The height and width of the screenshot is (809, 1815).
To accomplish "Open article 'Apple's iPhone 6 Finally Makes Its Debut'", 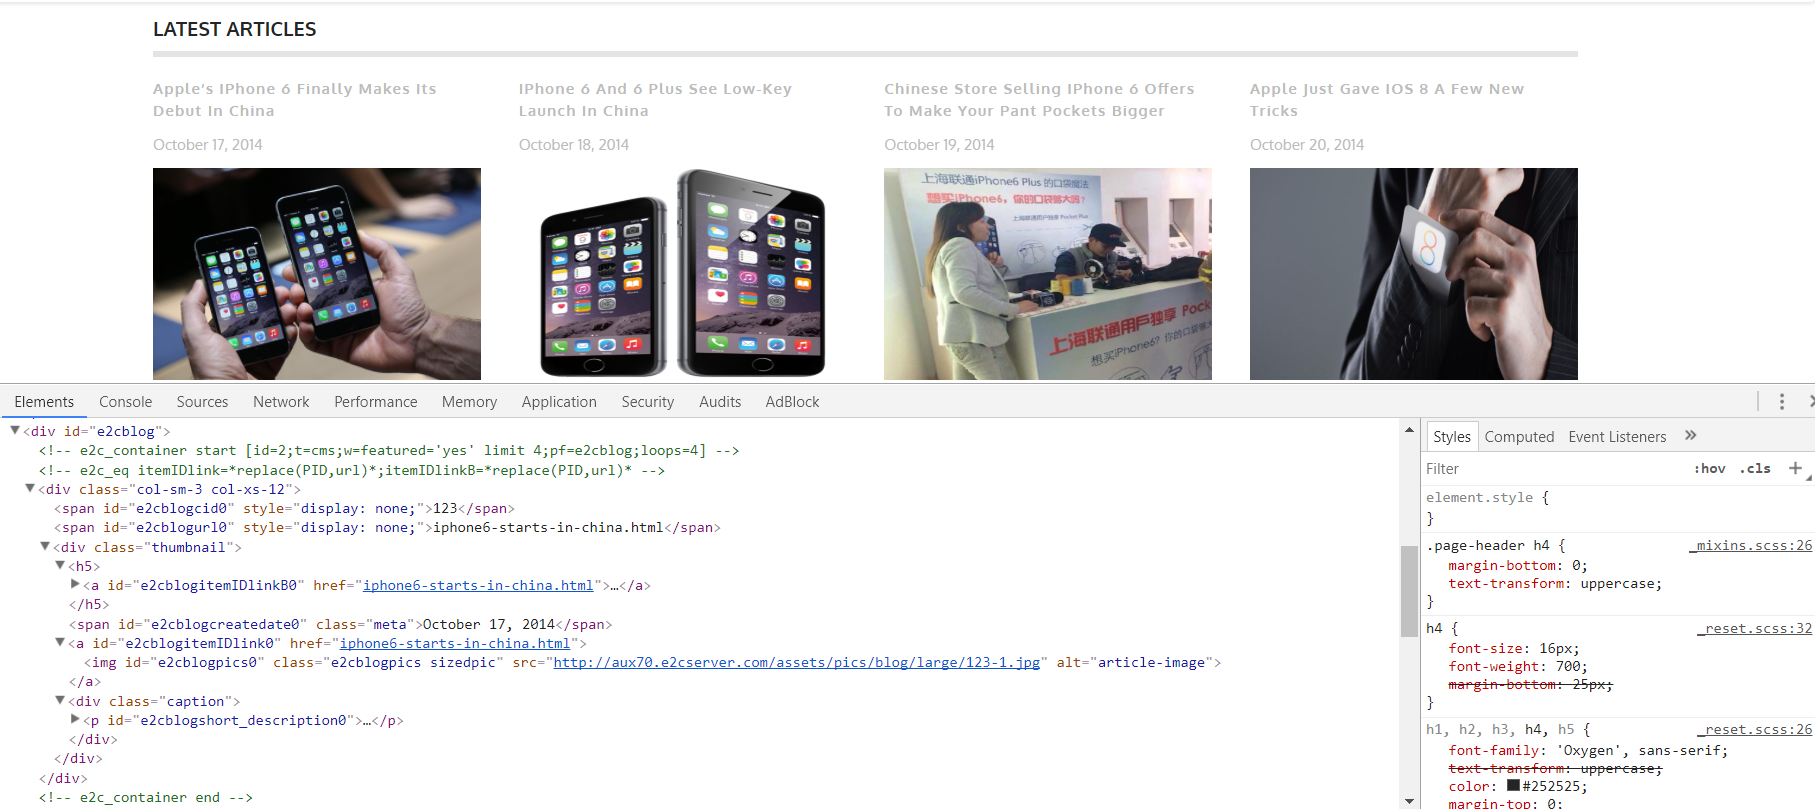I will coord(294,100).
